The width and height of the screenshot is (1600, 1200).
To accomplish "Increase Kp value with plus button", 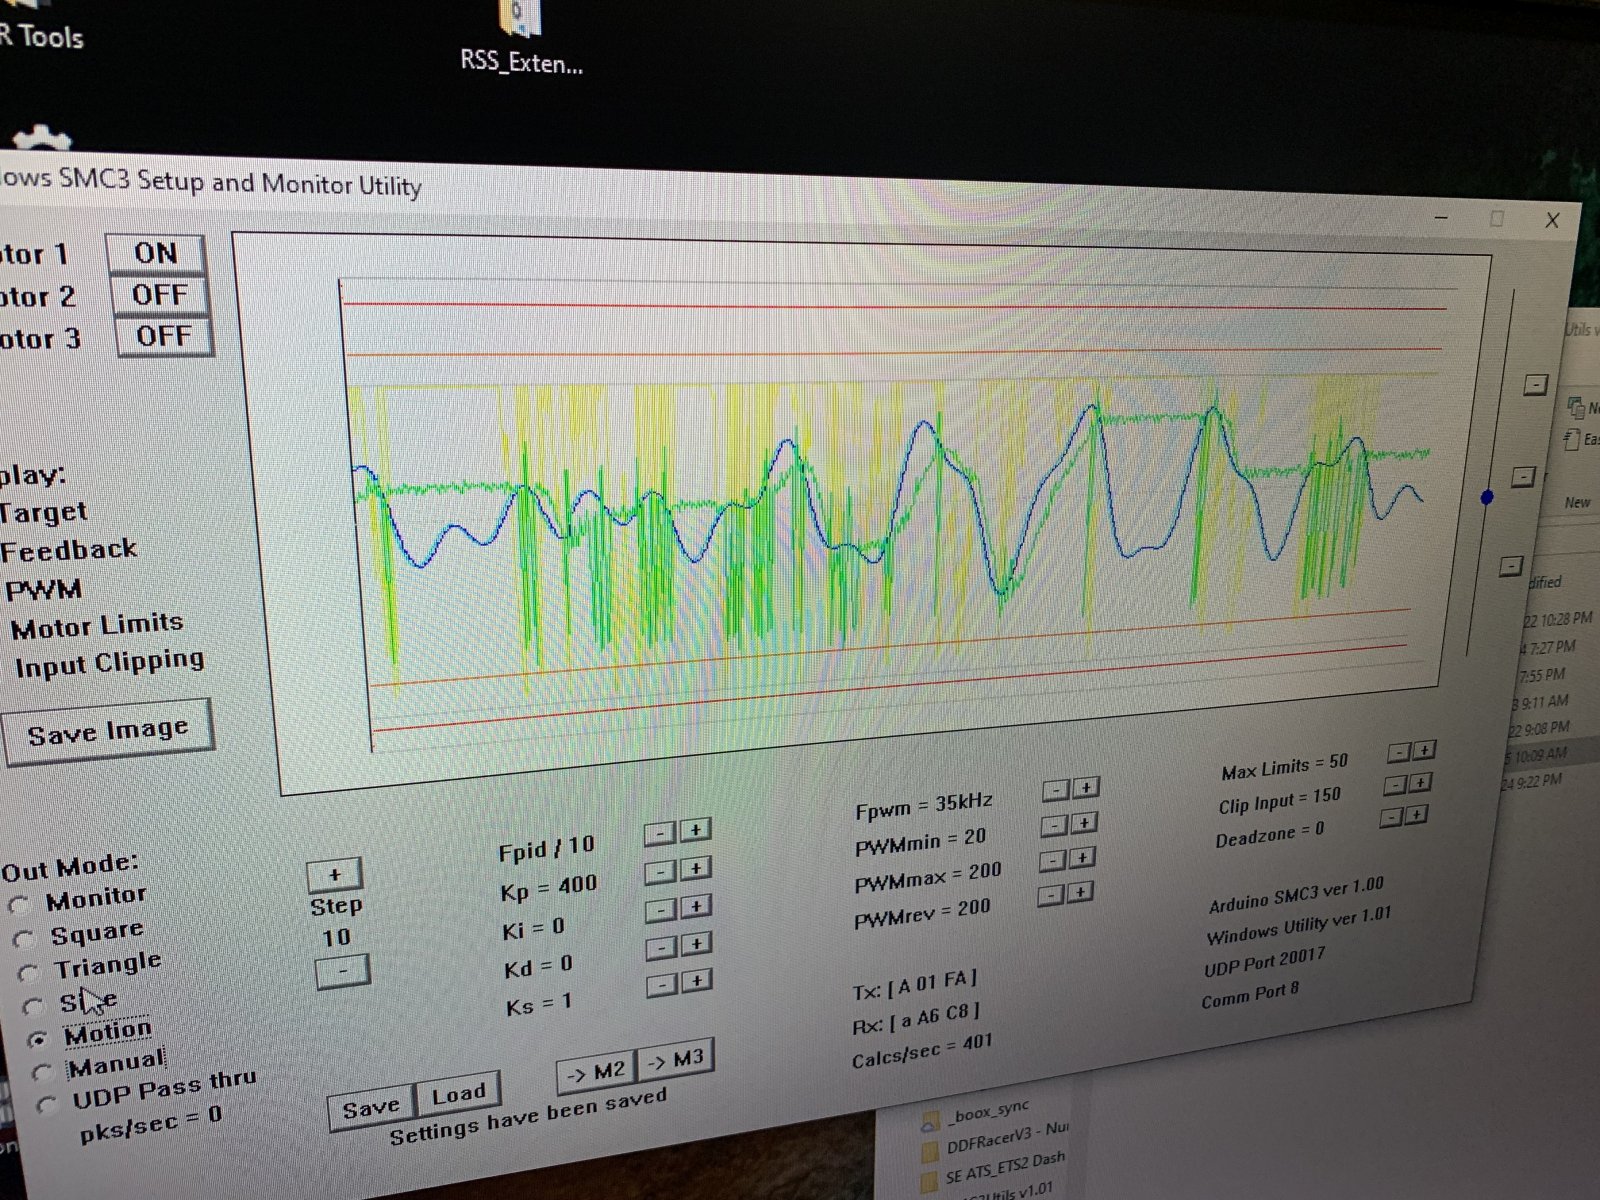I will tap(696, 868).
